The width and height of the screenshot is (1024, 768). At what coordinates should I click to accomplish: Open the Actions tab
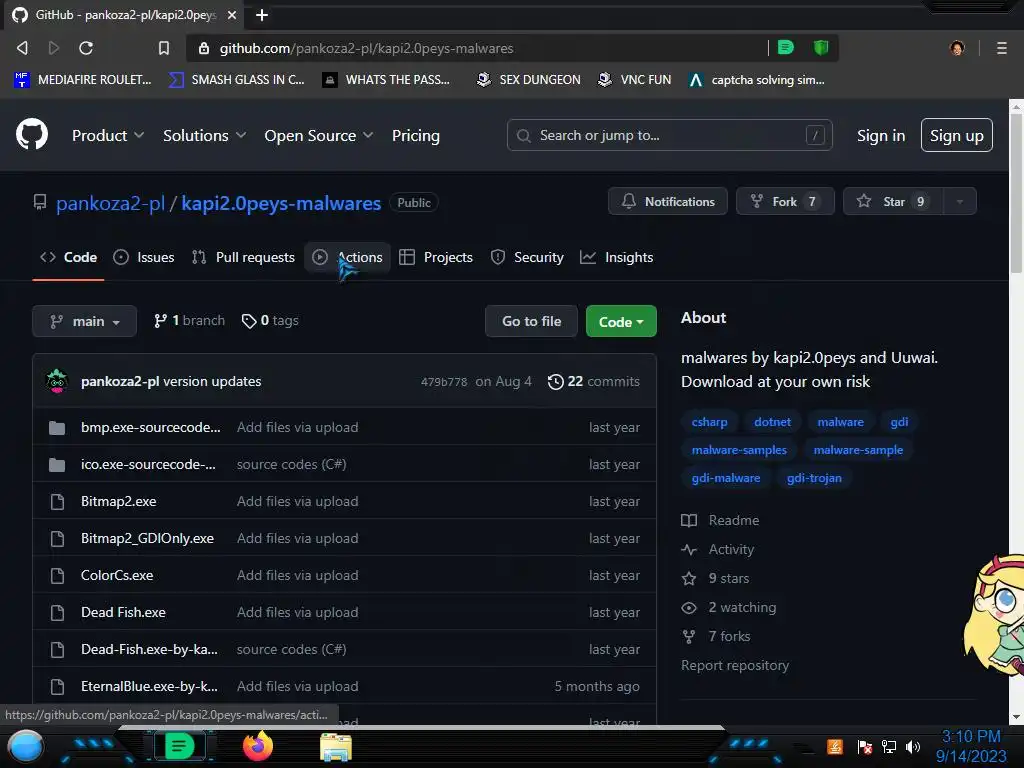[347, 257]
